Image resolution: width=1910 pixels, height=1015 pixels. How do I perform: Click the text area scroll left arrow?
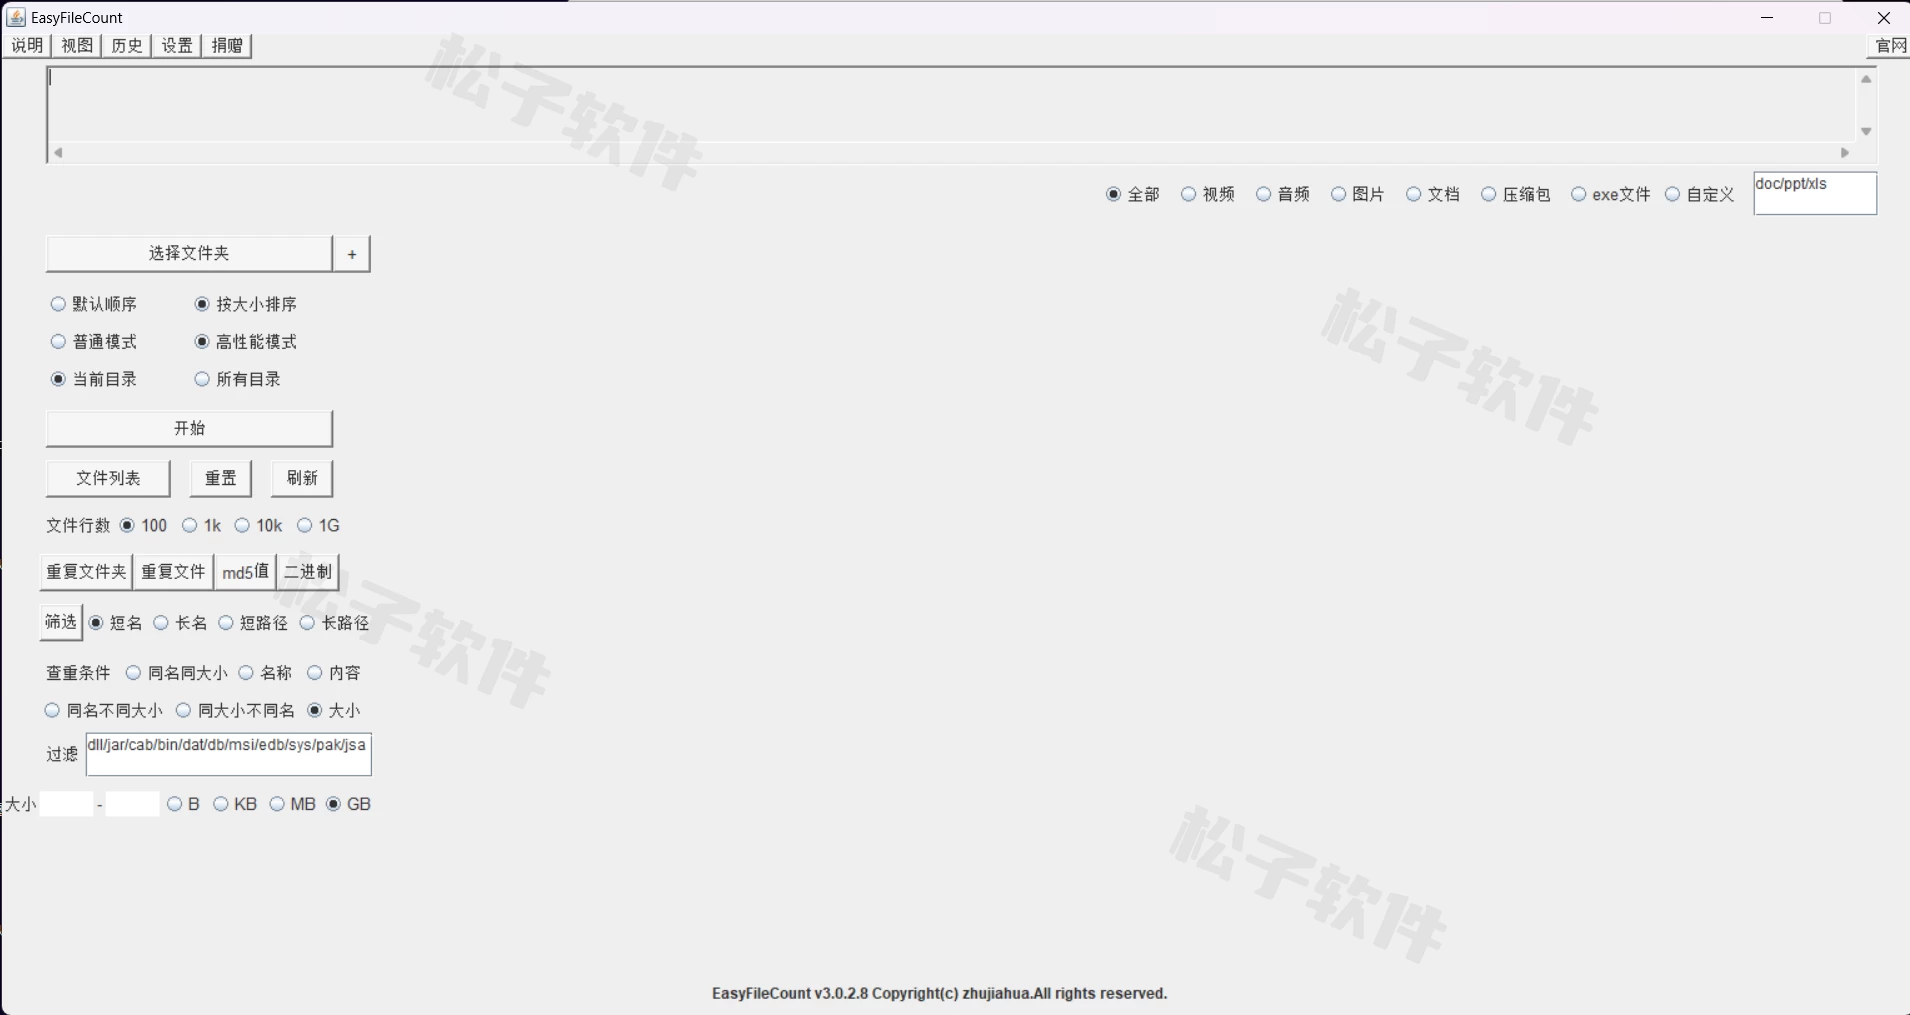click(58, 153)
